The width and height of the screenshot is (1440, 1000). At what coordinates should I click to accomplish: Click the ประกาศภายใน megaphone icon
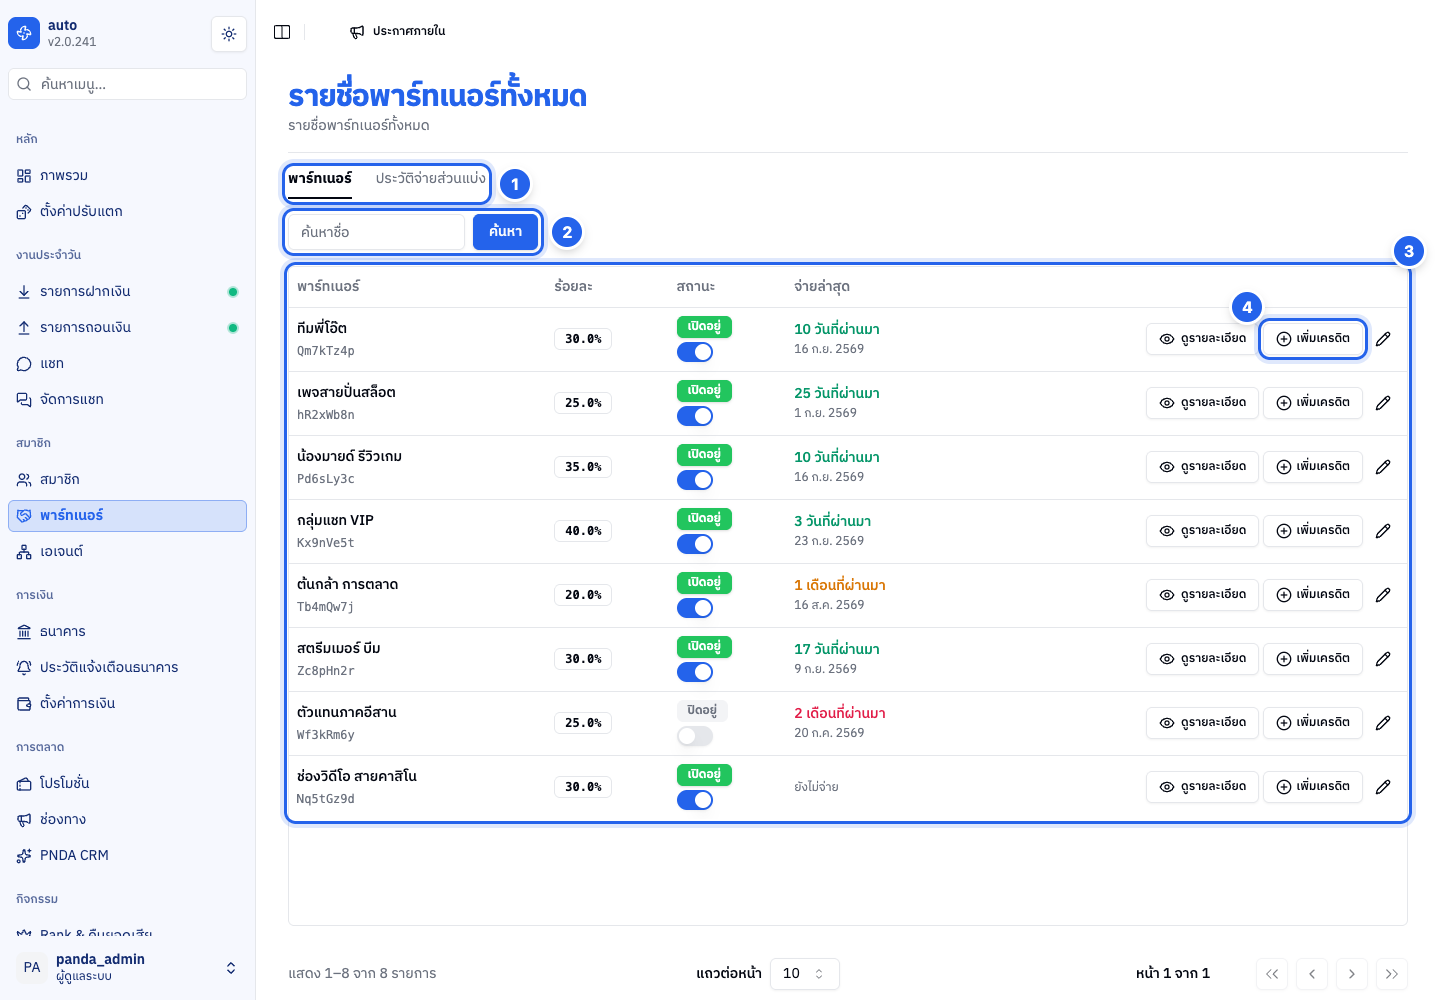[x=357, y=32]
